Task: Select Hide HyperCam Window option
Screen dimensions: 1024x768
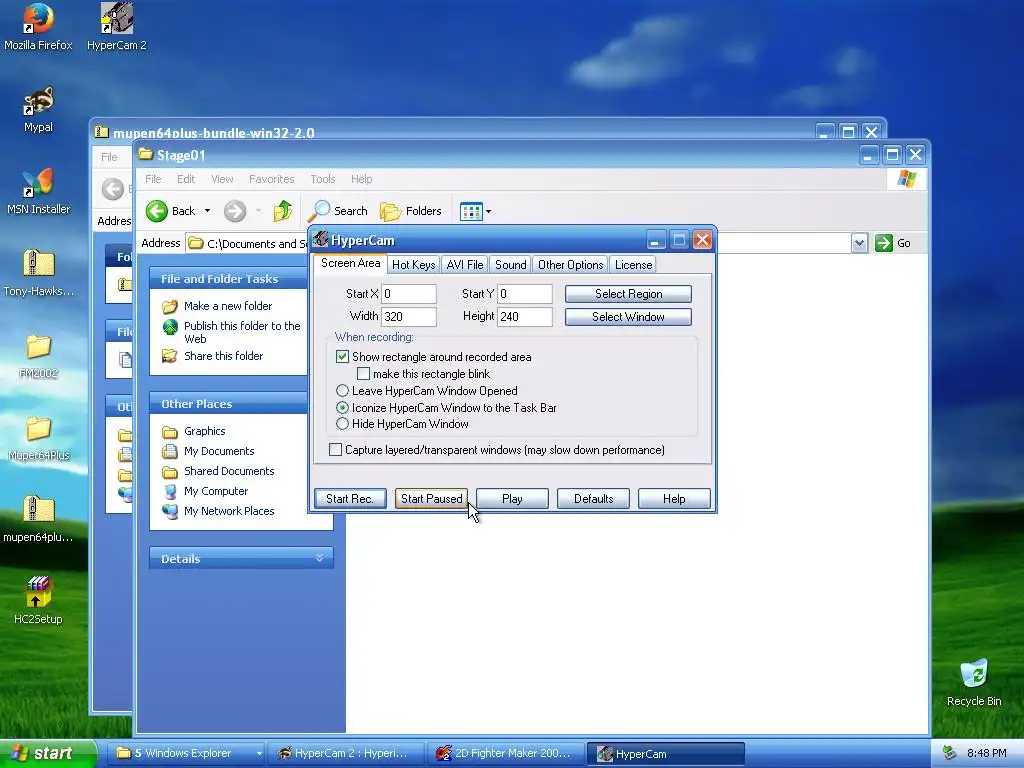Action: 342,424
